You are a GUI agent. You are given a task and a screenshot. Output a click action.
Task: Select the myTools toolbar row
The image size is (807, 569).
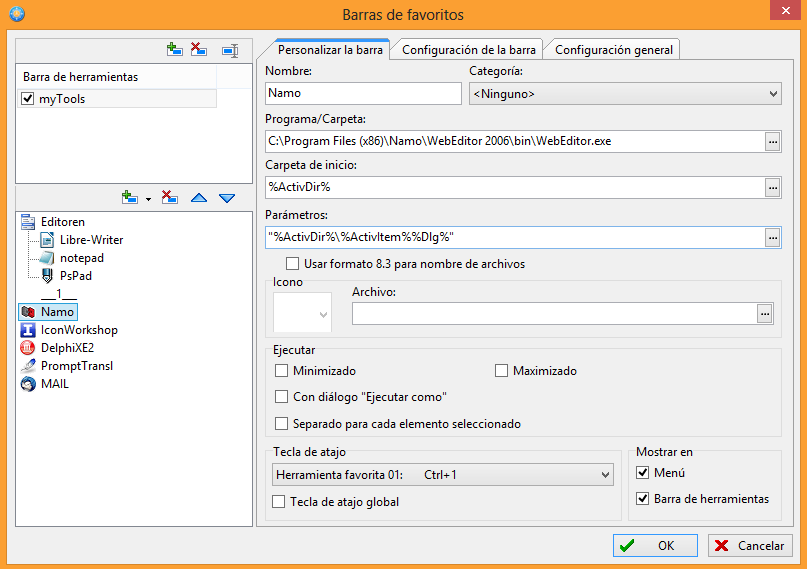pyautogui.click(x=117, y=98)
